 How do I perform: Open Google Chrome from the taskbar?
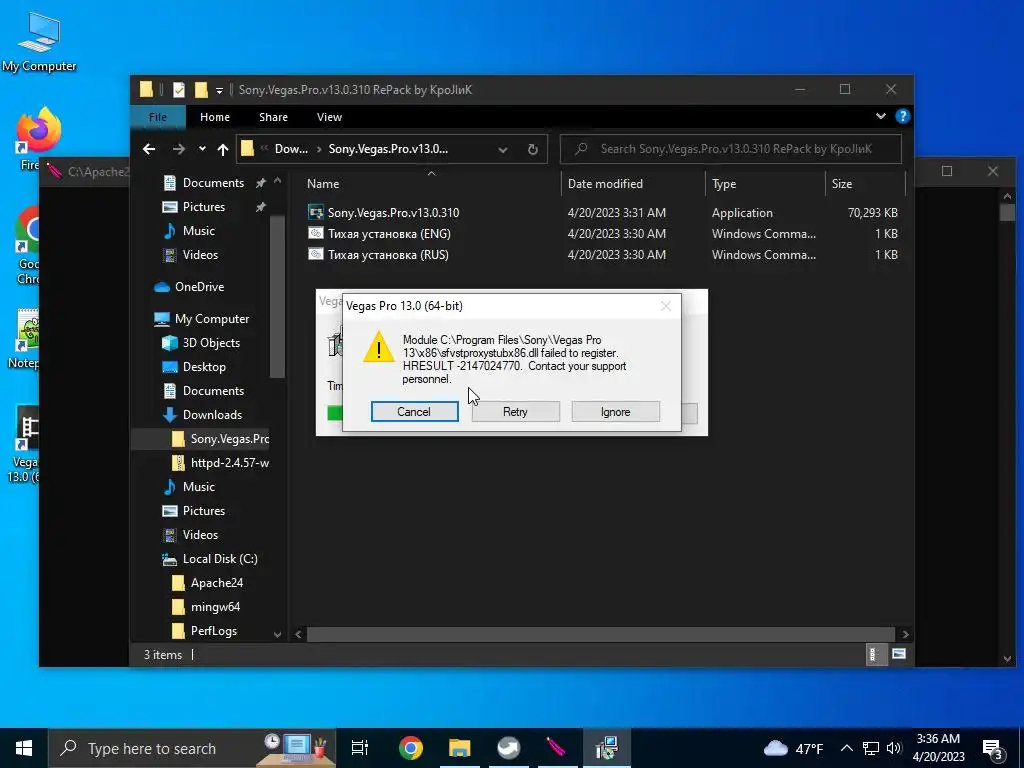(x=411, y=748)
